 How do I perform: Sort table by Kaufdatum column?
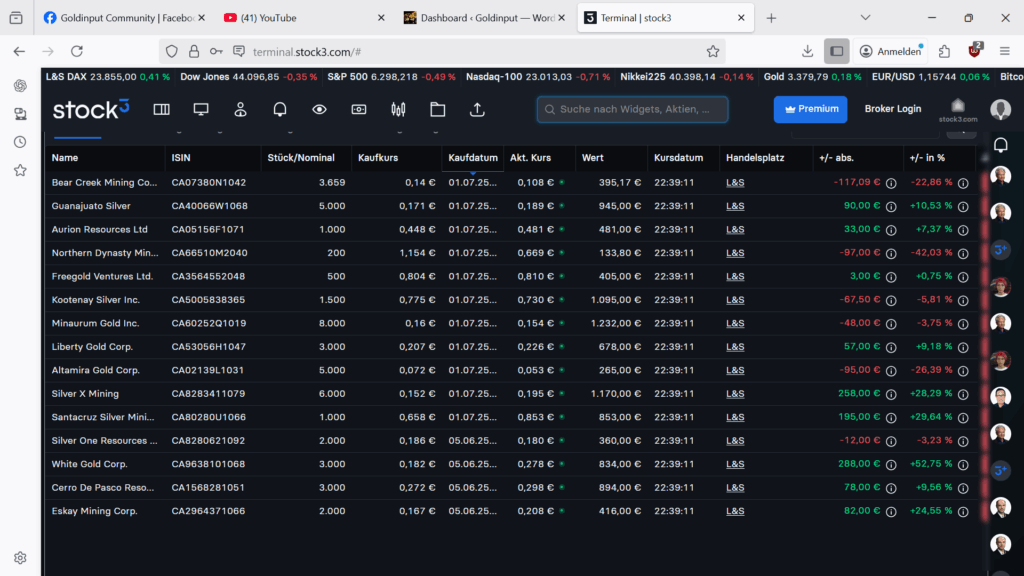tap(473, 158)
